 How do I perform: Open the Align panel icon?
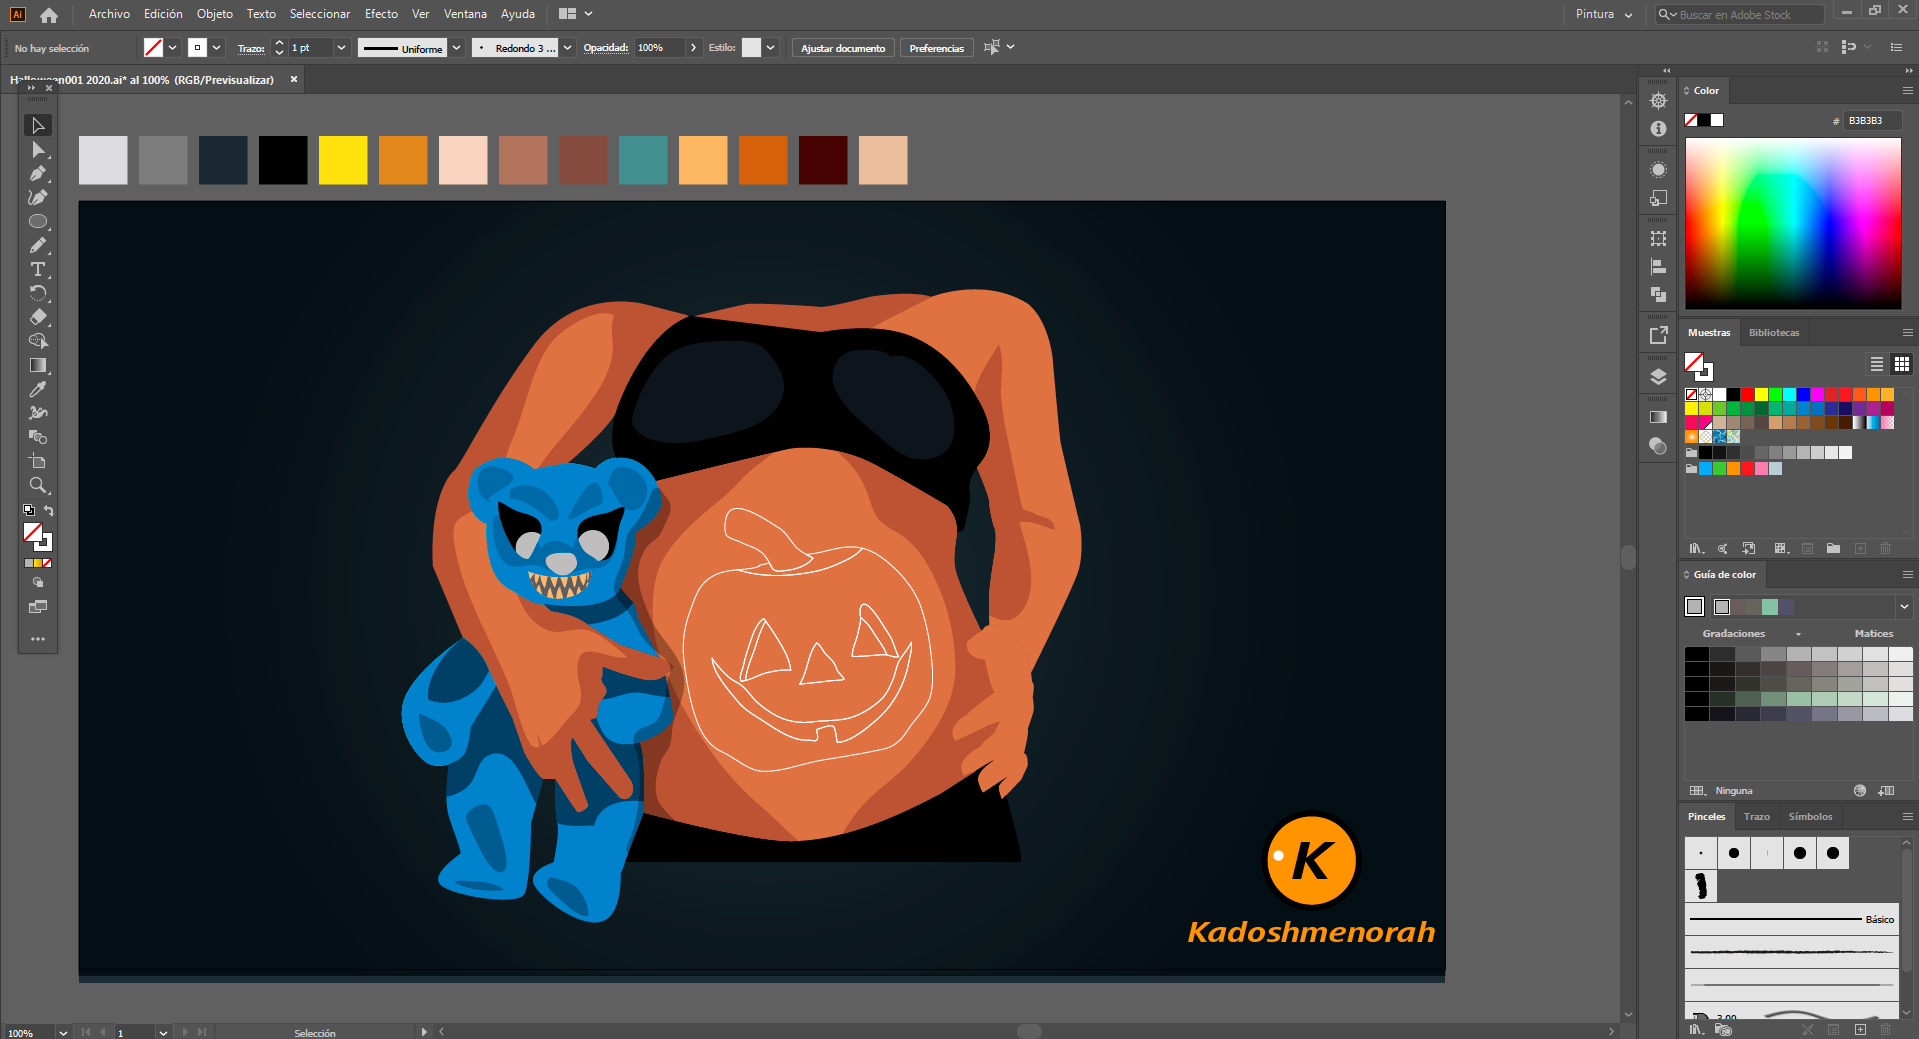click(1658, 267)
